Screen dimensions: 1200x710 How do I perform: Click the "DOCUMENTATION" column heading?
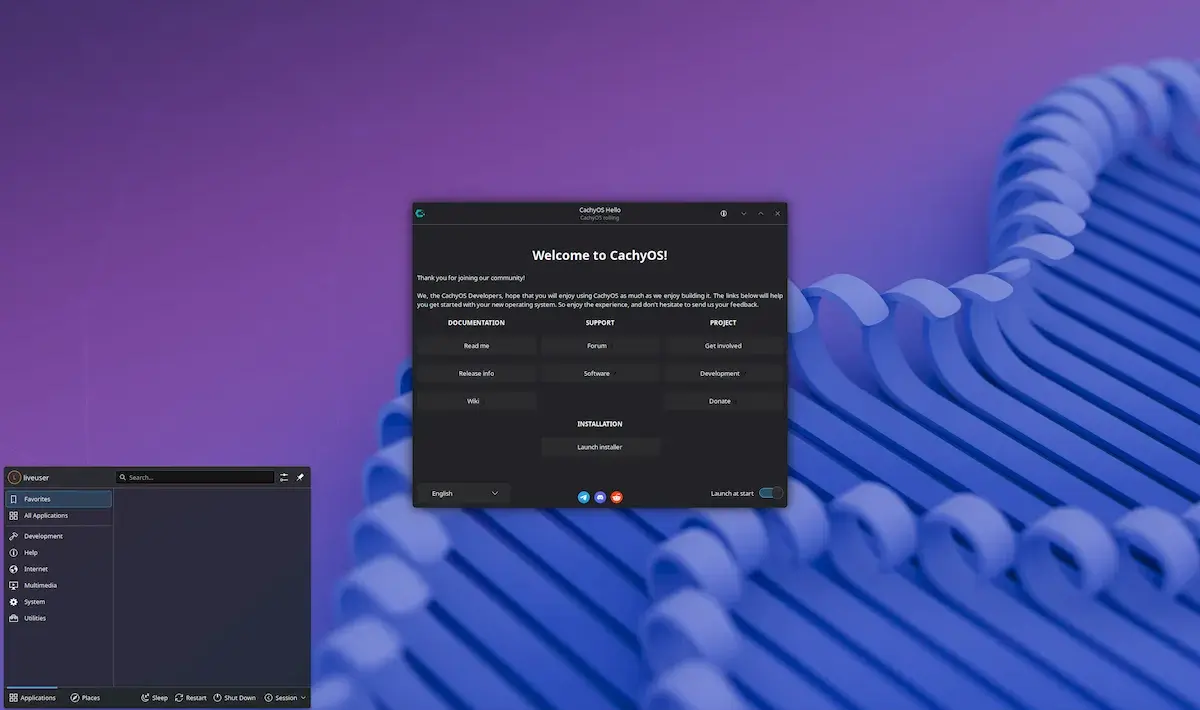(476, 323)
